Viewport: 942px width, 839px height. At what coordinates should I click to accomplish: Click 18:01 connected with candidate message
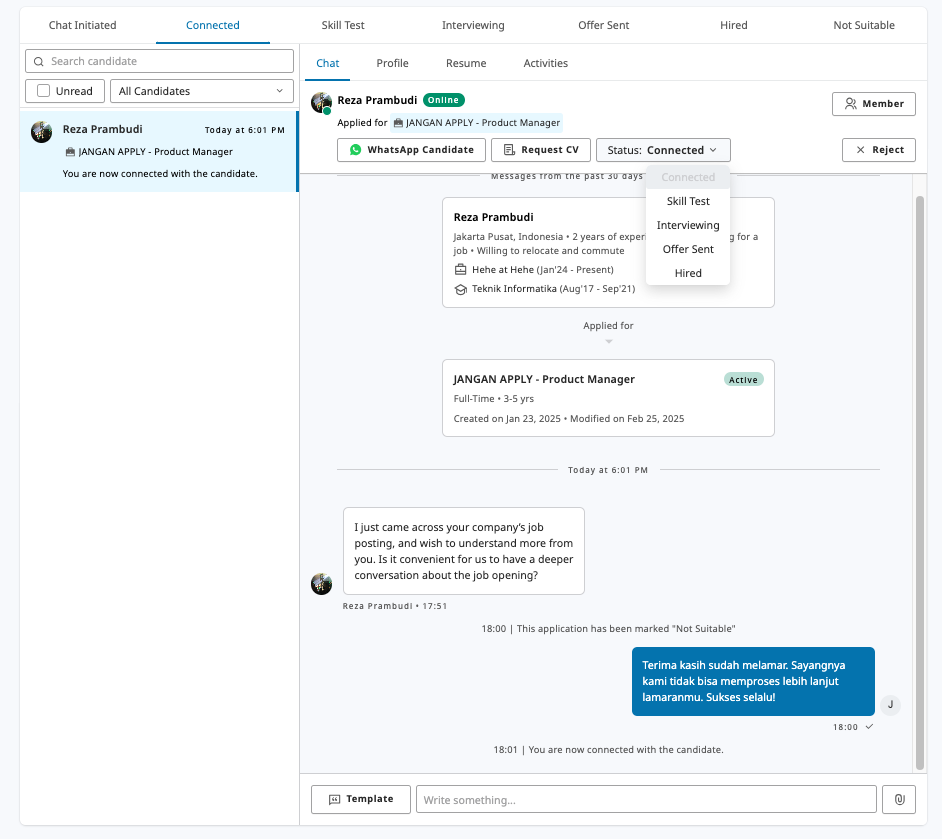tap(608, 750)
